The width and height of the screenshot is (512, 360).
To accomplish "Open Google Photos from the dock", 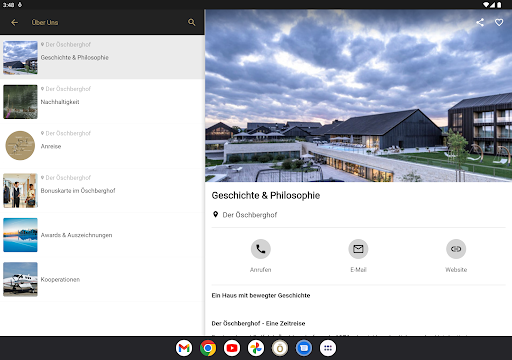I will click(x=256, y=348).
